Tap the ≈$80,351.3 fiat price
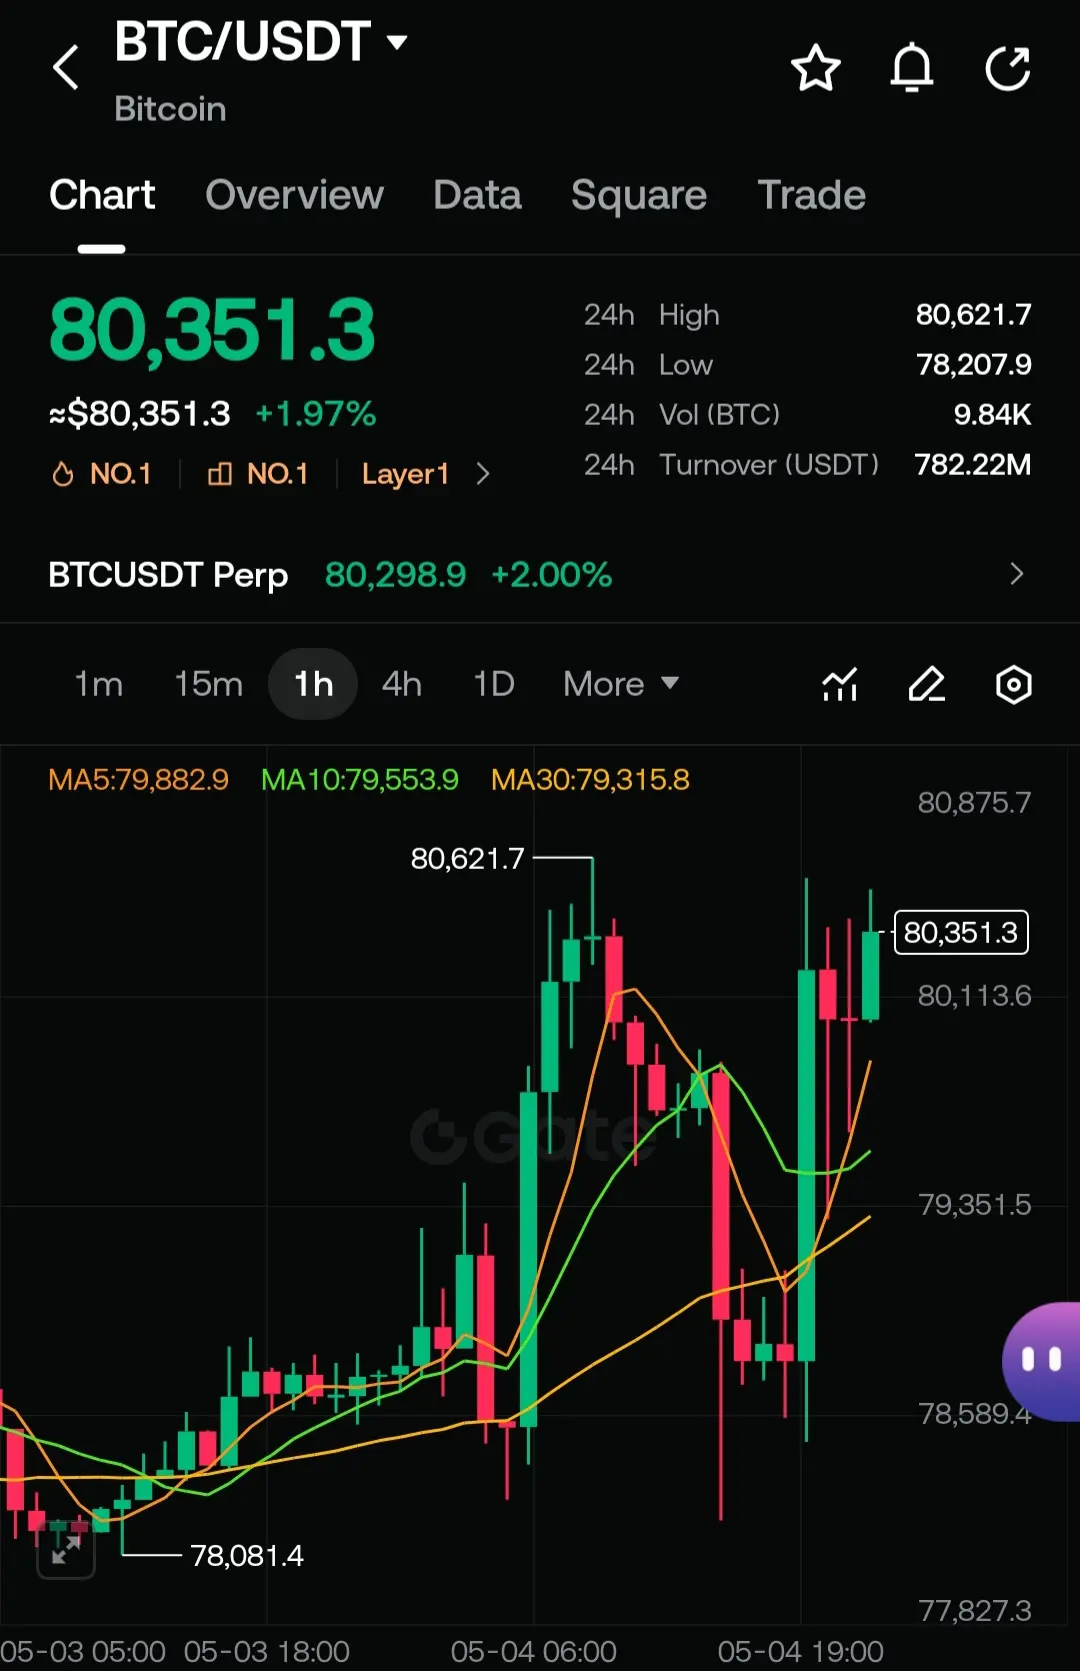This screenshot has width=1080, height=1671. click(x=139, y=414)
